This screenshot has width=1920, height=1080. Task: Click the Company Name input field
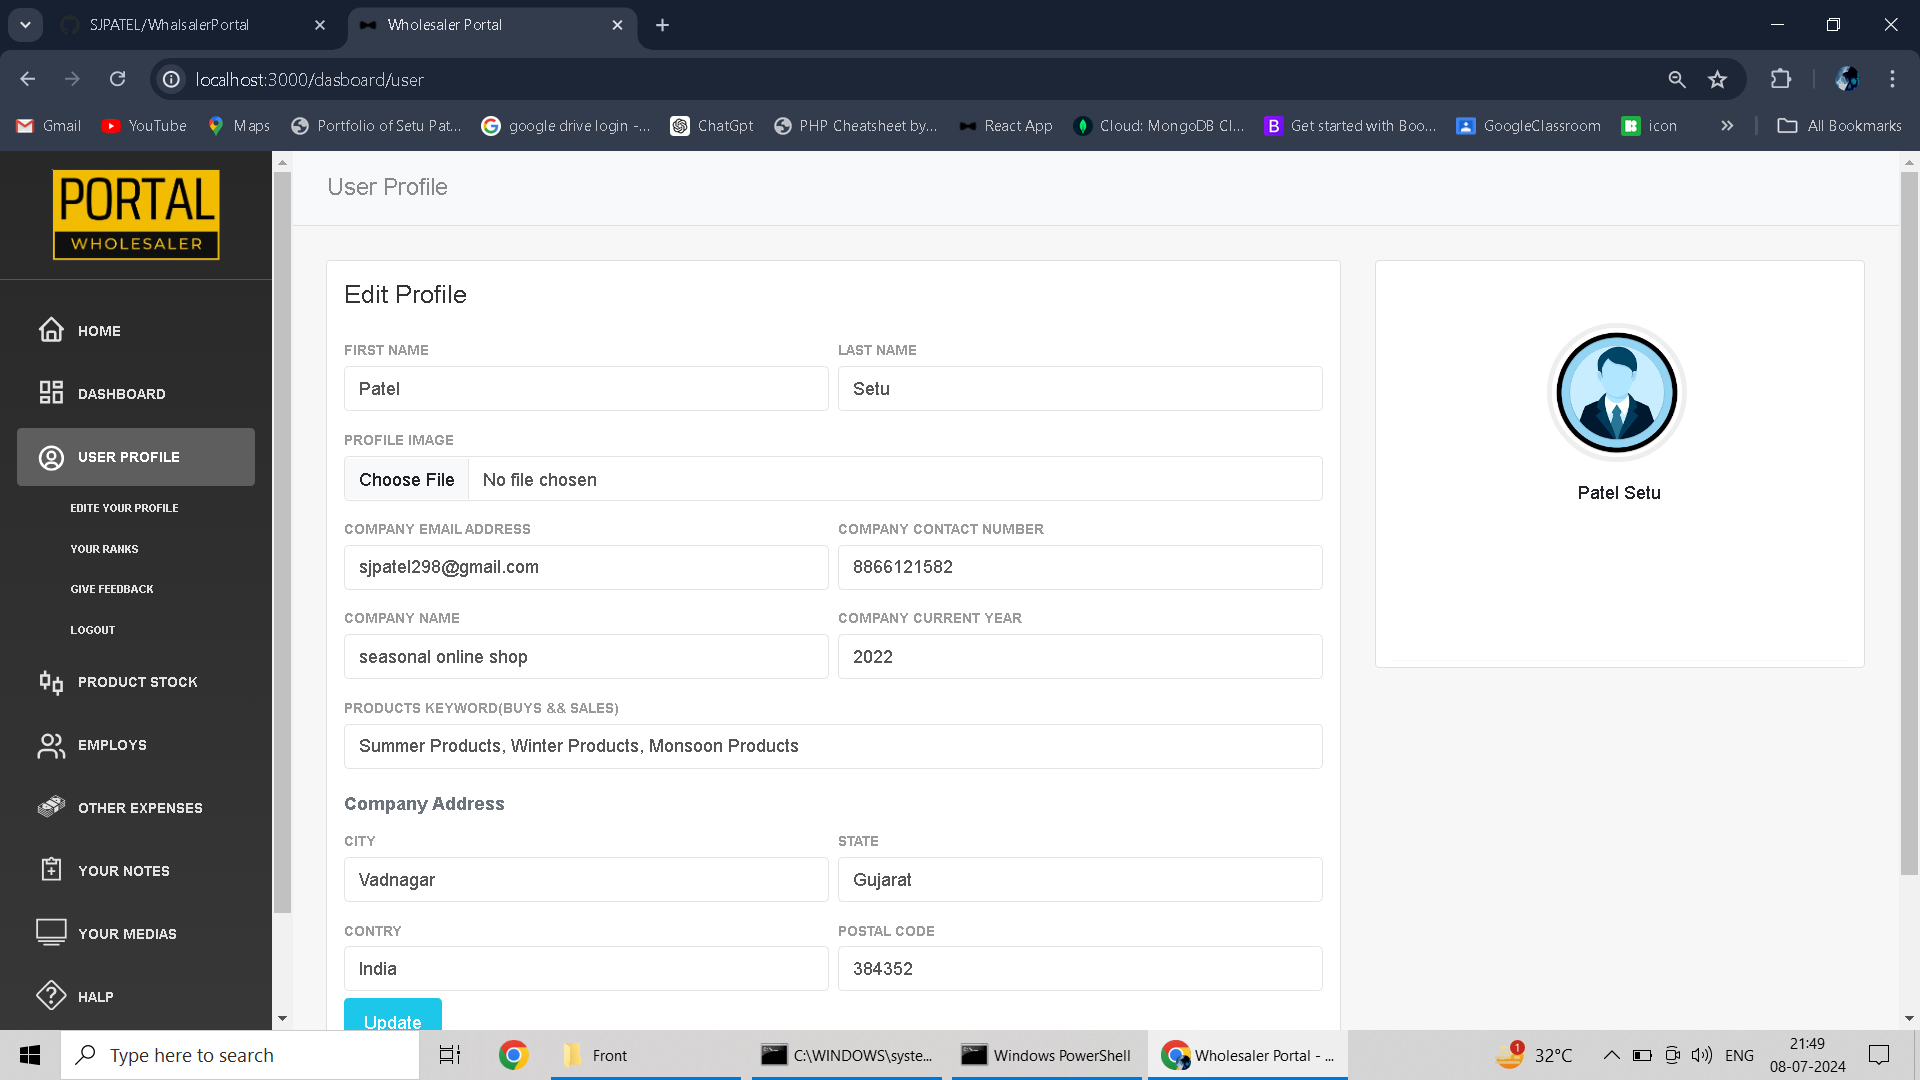tap(586, 657)
